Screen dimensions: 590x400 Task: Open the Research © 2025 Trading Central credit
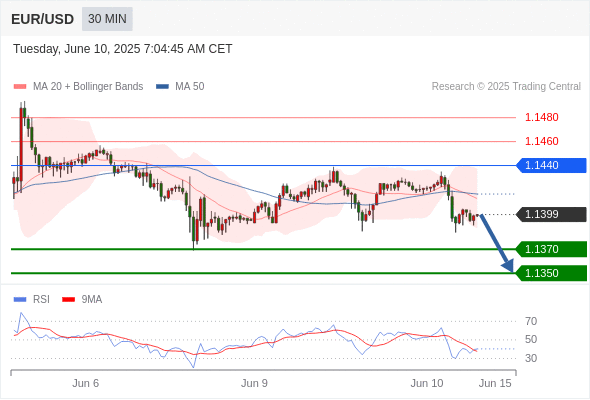click(506, 87)
